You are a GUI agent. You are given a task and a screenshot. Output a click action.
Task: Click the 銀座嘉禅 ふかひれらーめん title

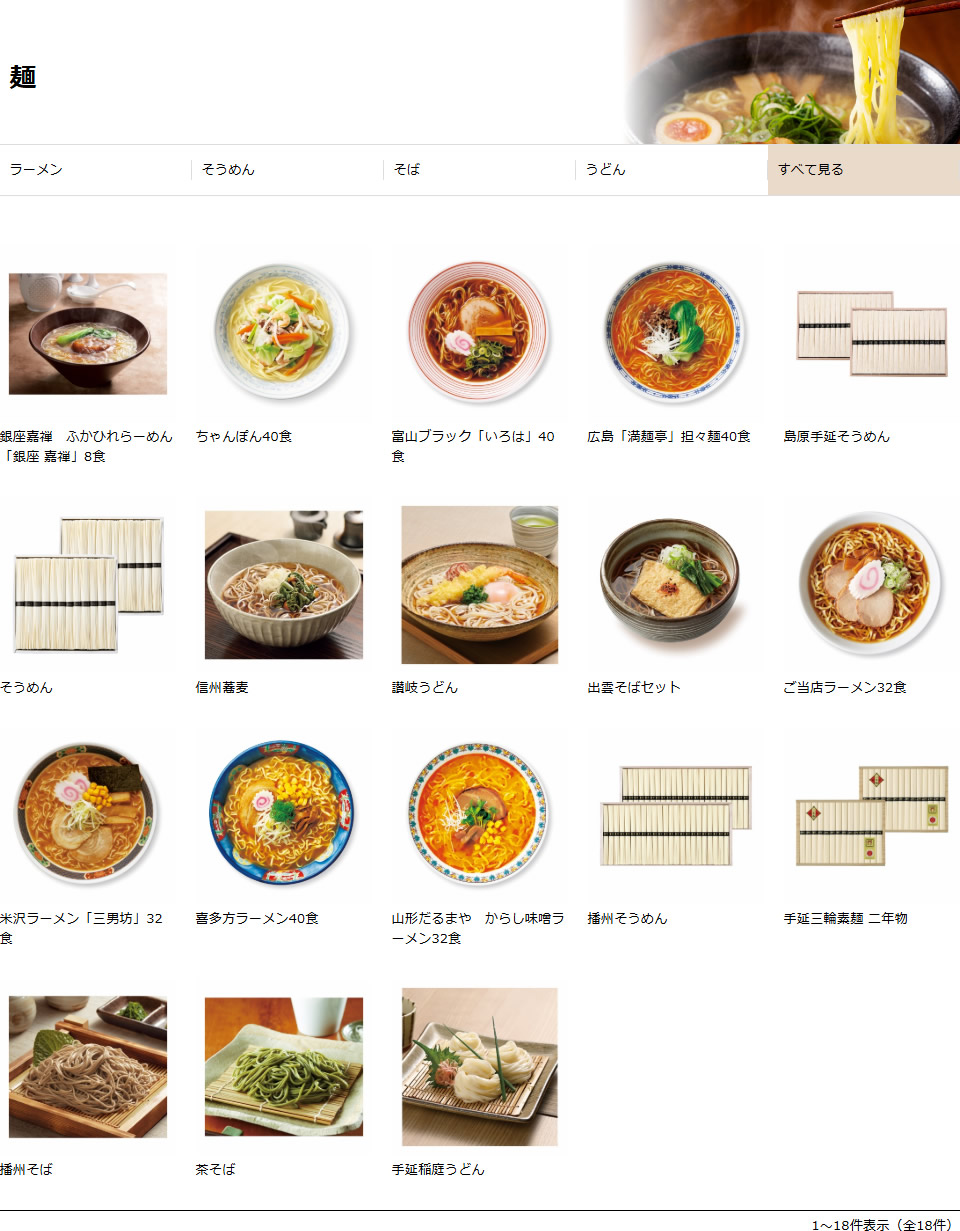click(x=86, y=447)
